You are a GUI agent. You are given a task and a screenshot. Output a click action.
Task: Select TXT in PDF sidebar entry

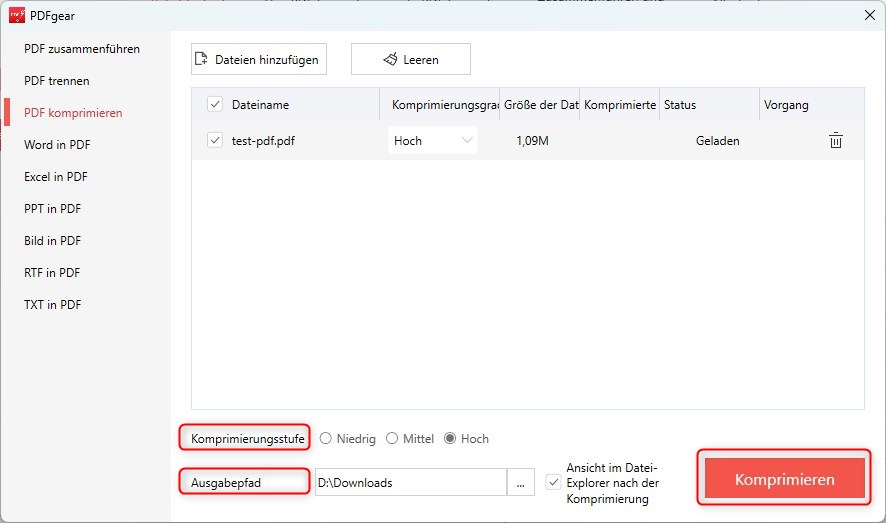[x=53, y=304]
